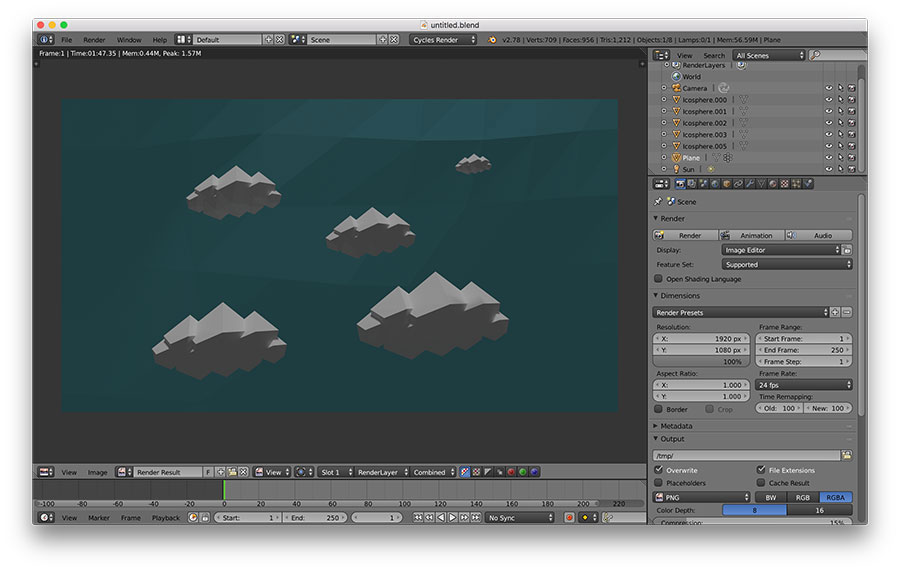Open the Render properties tab (camera icon)

pyautogui.click(x=680, y=184)
